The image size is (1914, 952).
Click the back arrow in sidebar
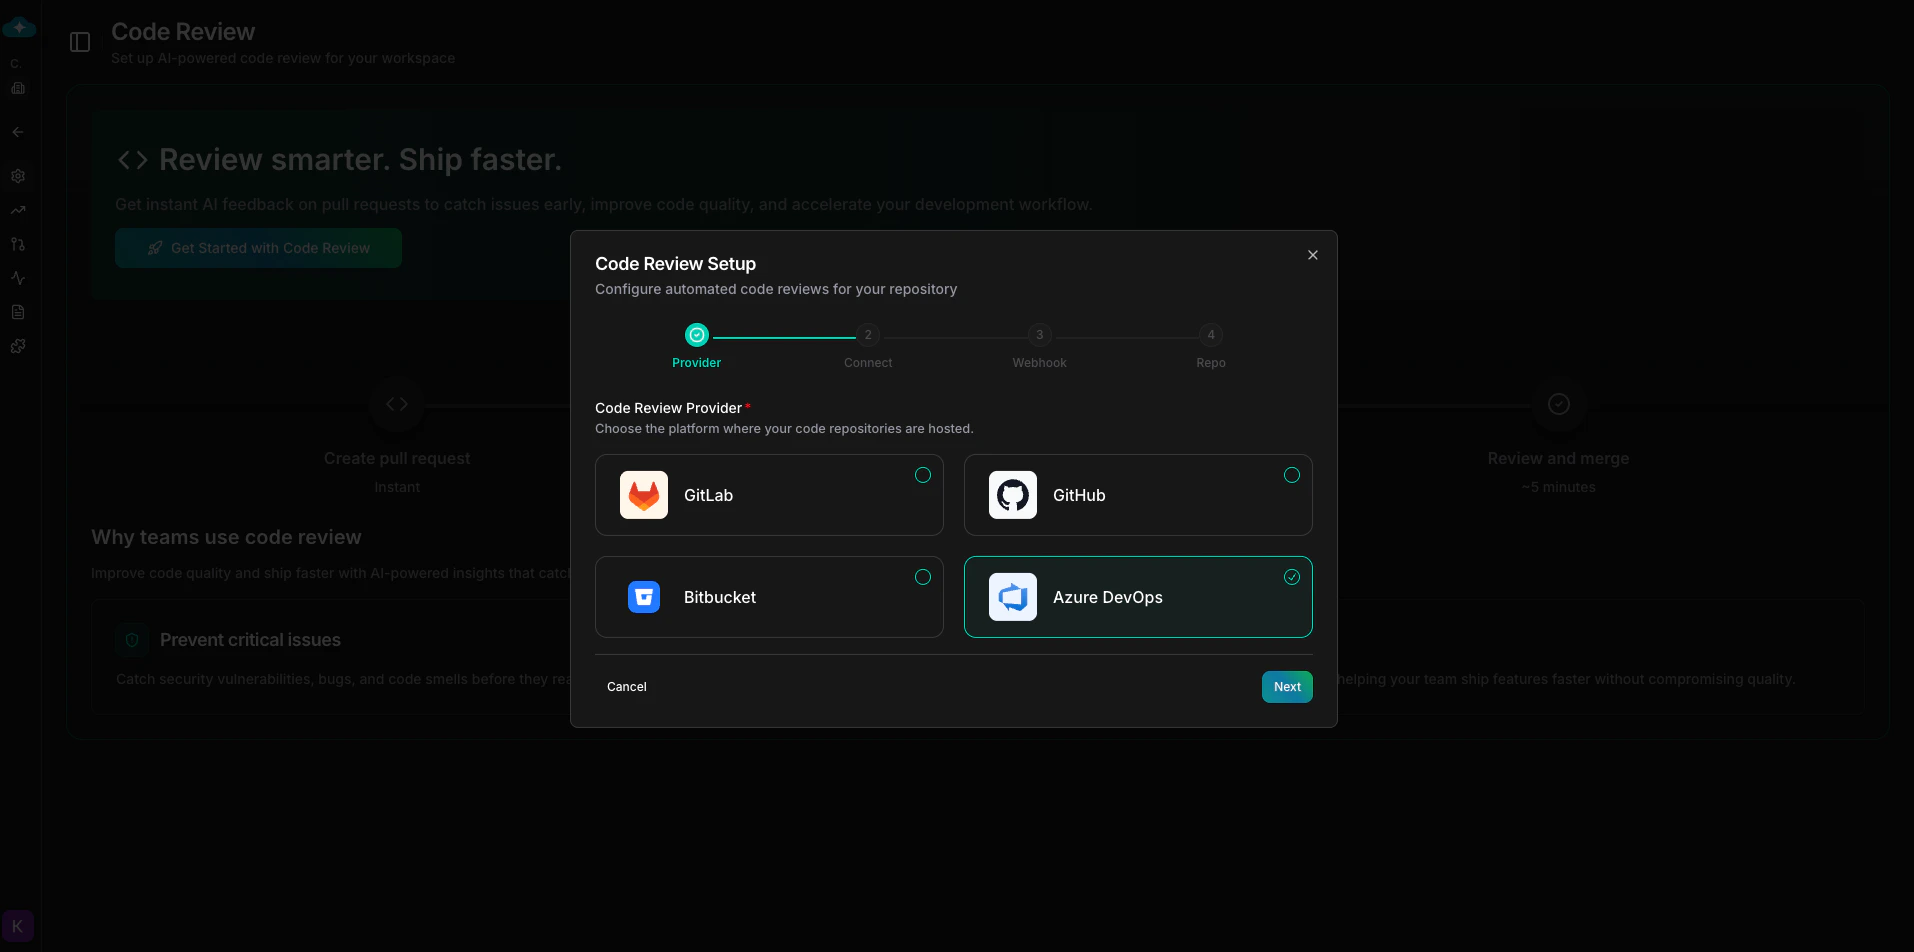click(18, 132)
